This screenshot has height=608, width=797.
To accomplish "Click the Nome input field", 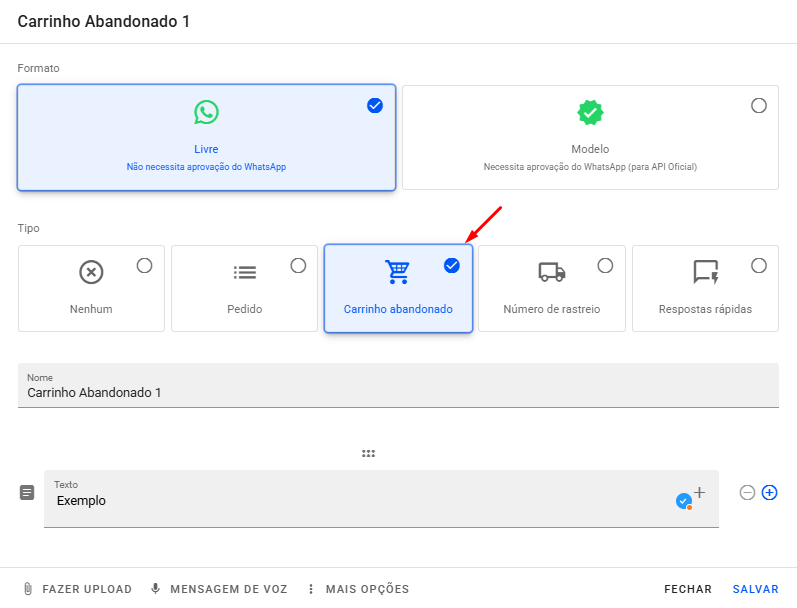I will (x=398, y=393).
